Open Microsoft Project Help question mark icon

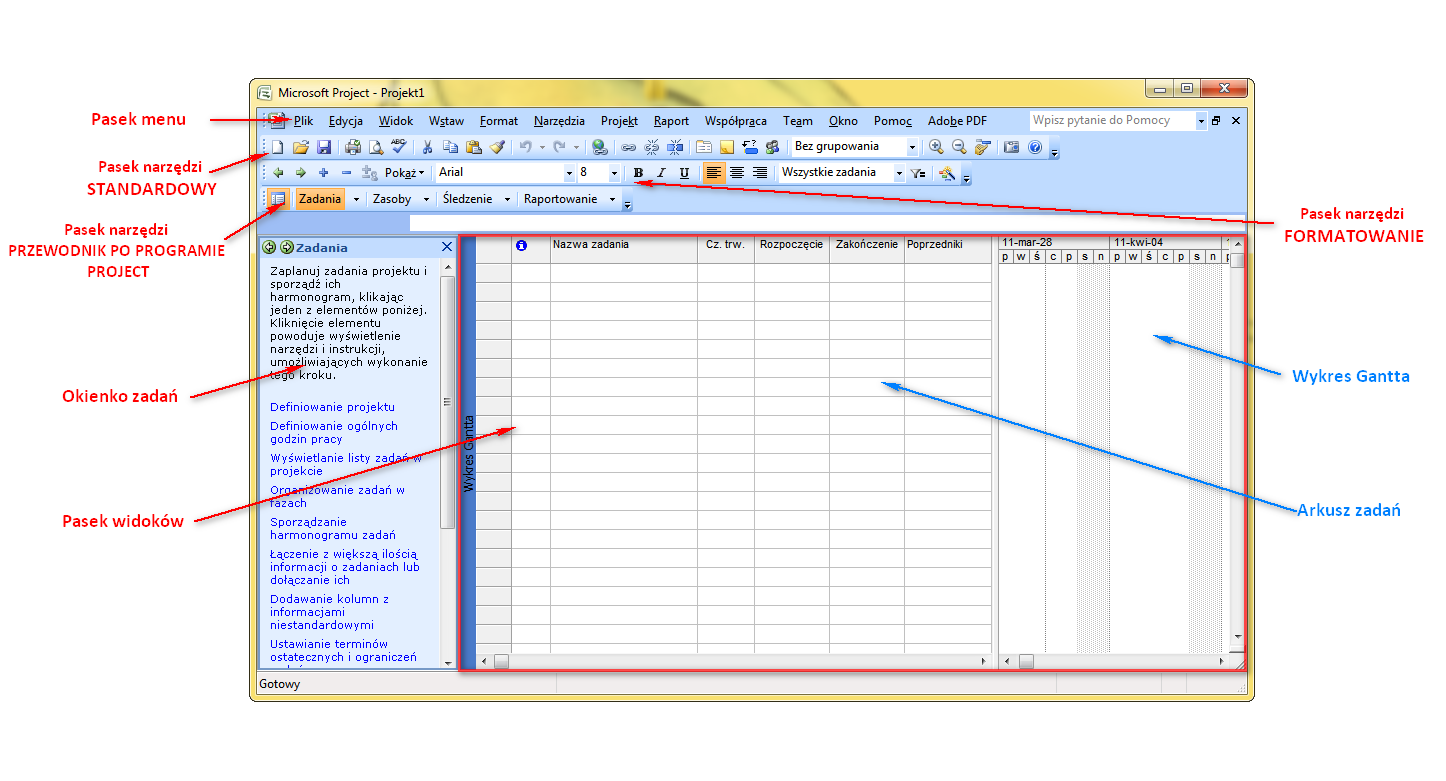click(1035, 147)
